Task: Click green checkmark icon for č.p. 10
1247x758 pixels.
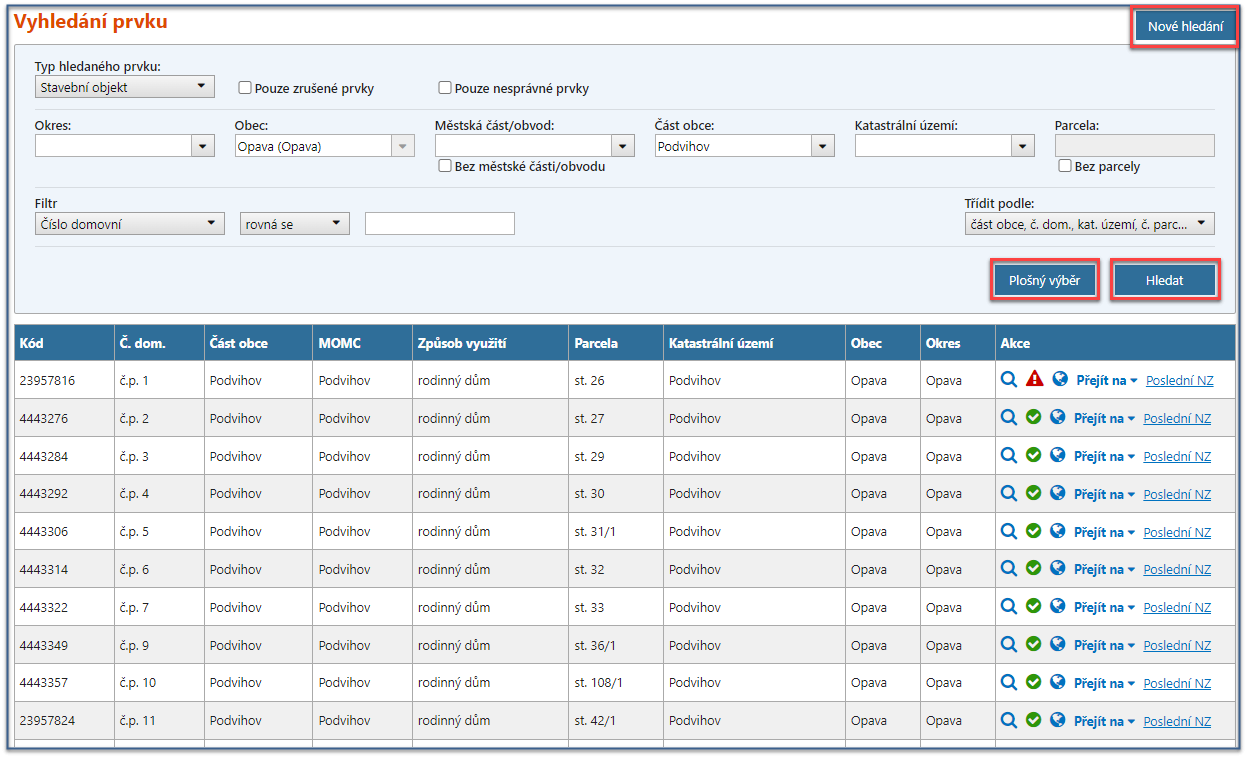Action: pyautogui.click(x=1033, y=682)
